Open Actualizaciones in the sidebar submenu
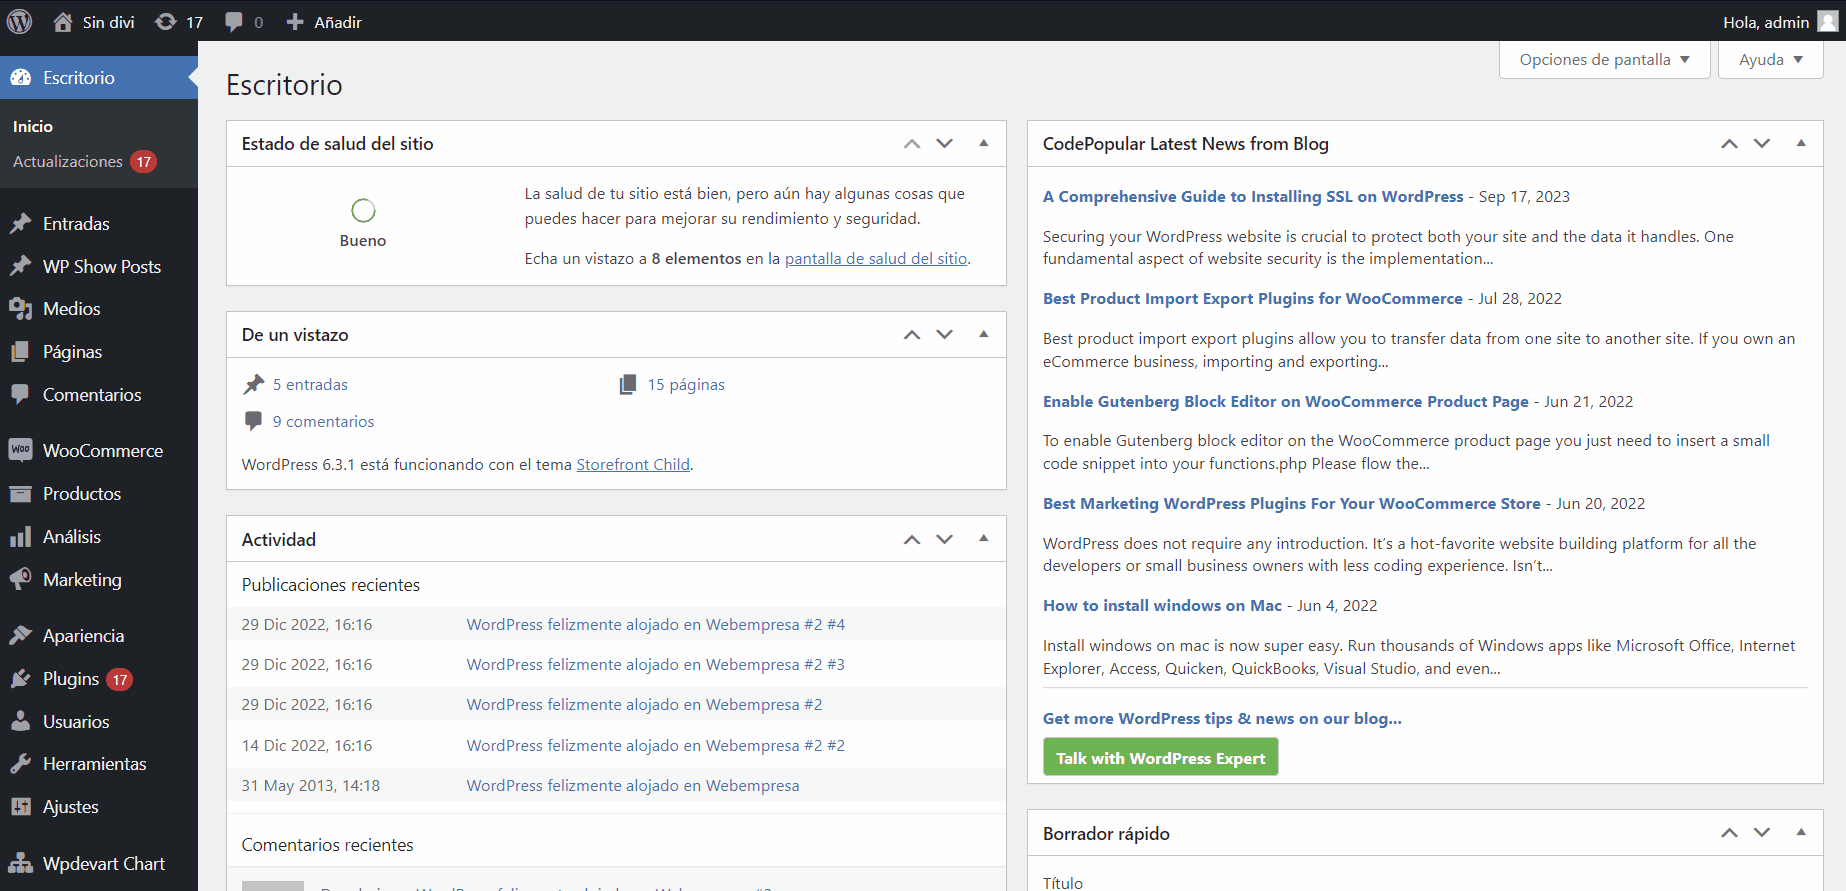1846x891 pixels. click(x=68, y=162)
